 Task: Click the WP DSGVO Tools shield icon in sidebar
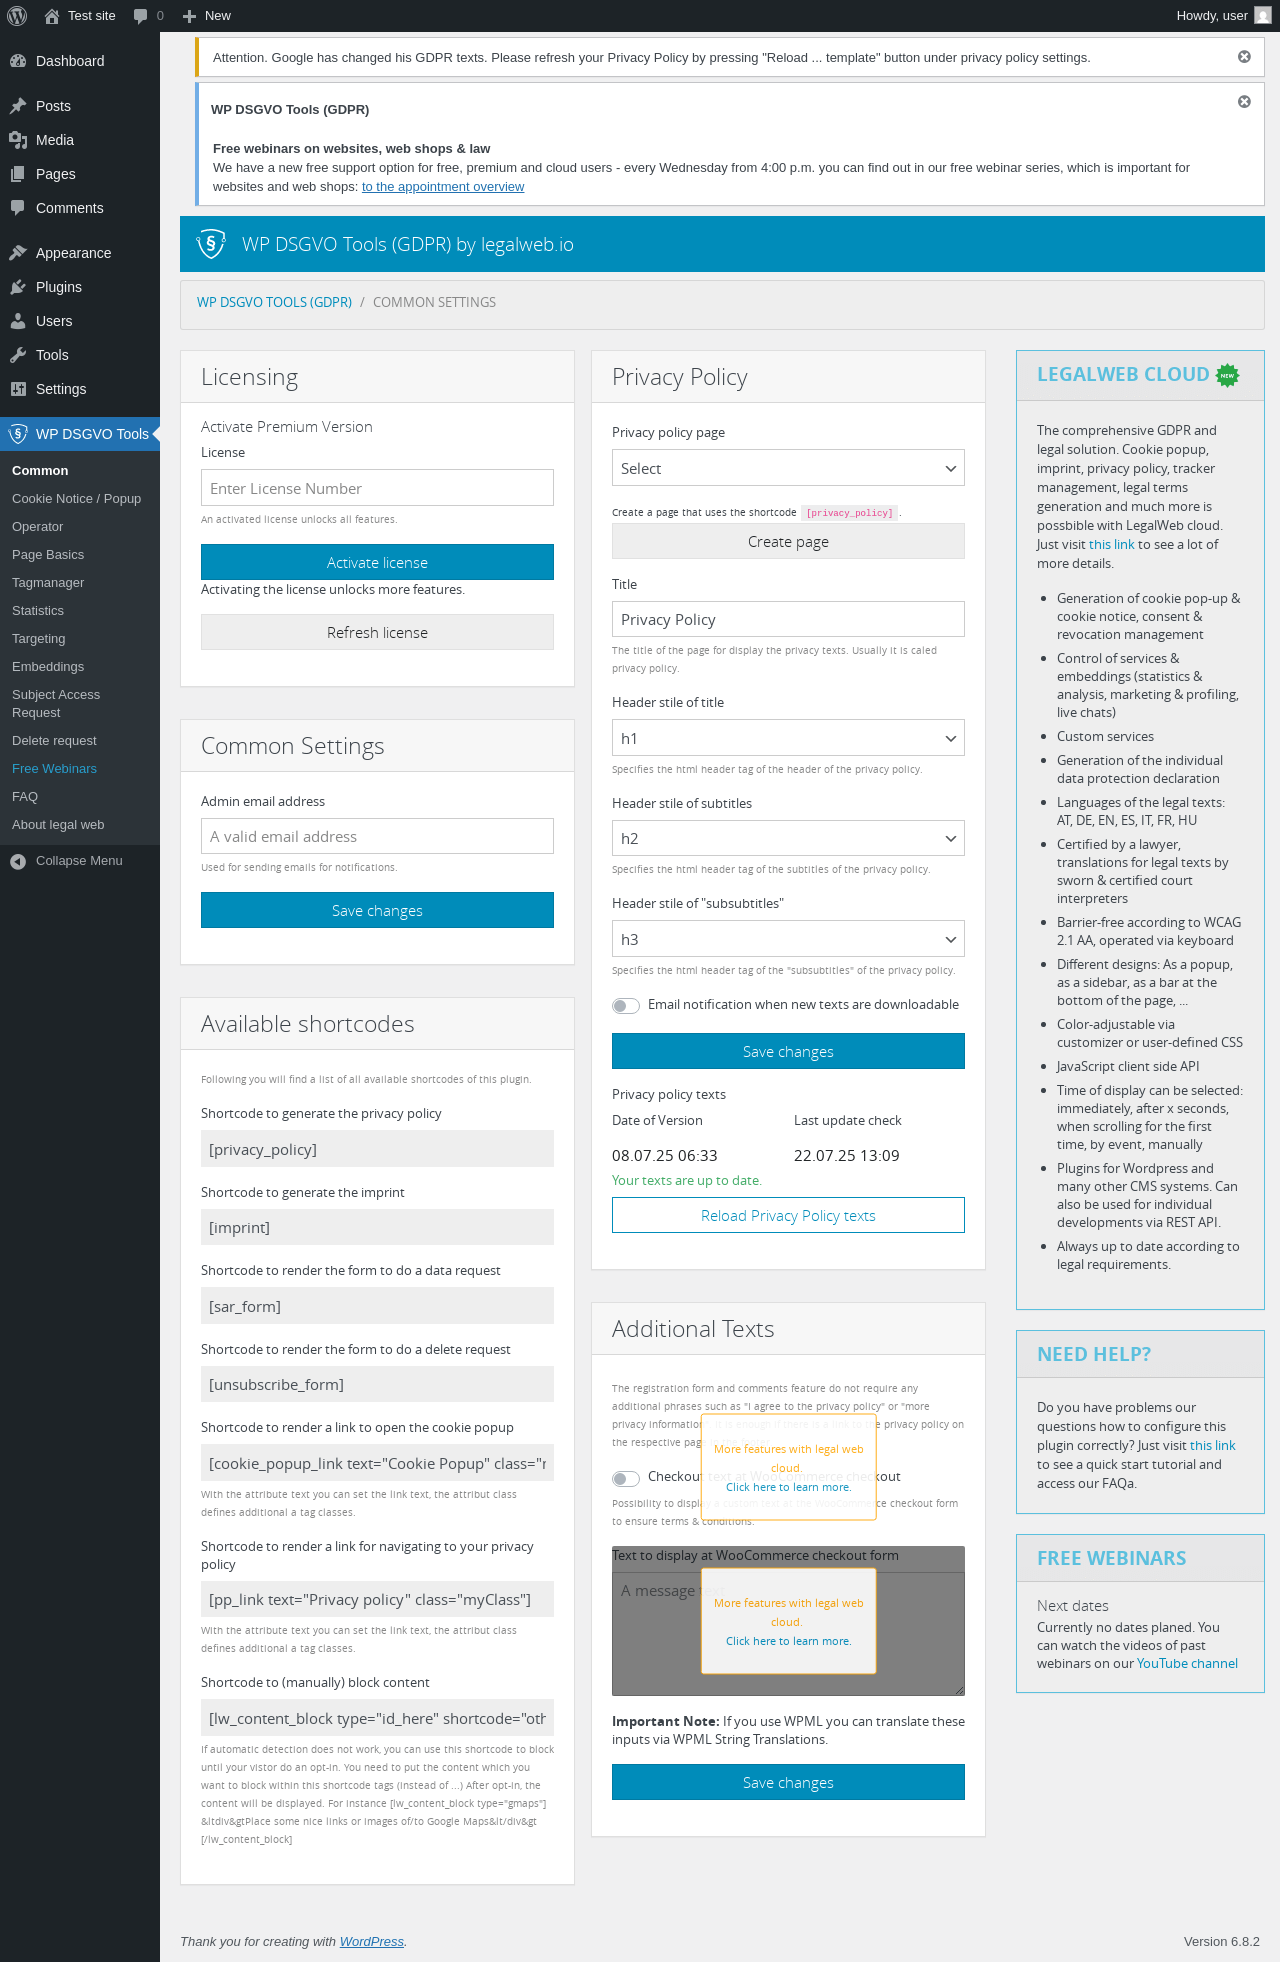[x=18, y=434]
